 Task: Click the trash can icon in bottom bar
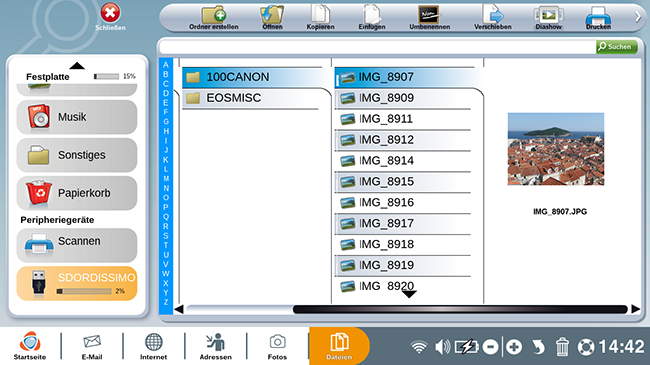(x=562, y=347)
